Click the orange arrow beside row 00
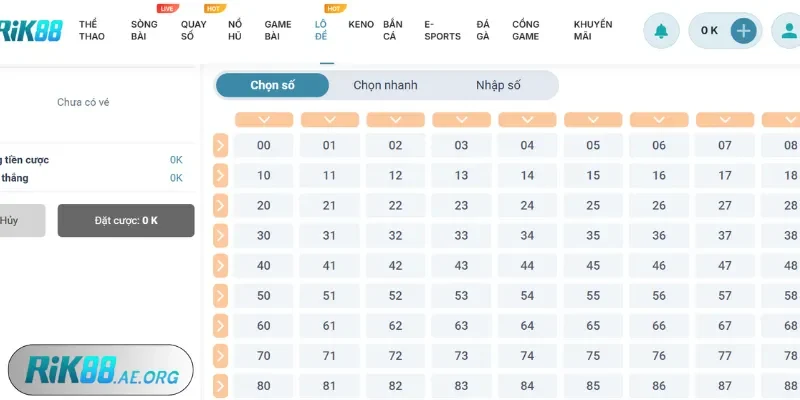800x400 pixels. pyautogui.click(x=220, y=146)
